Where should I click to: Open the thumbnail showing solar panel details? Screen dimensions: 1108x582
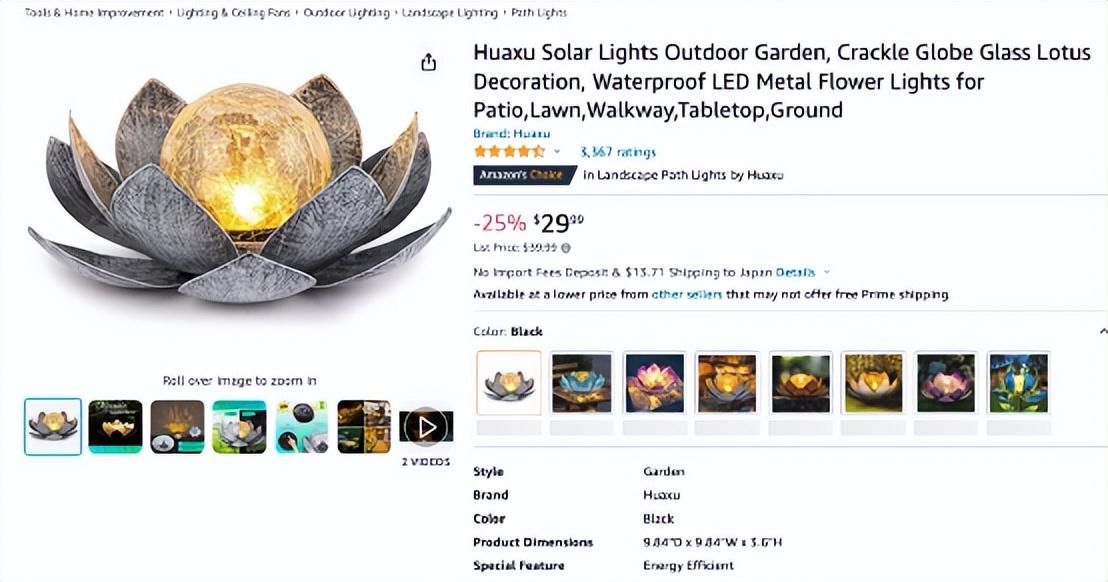[301, 427]
